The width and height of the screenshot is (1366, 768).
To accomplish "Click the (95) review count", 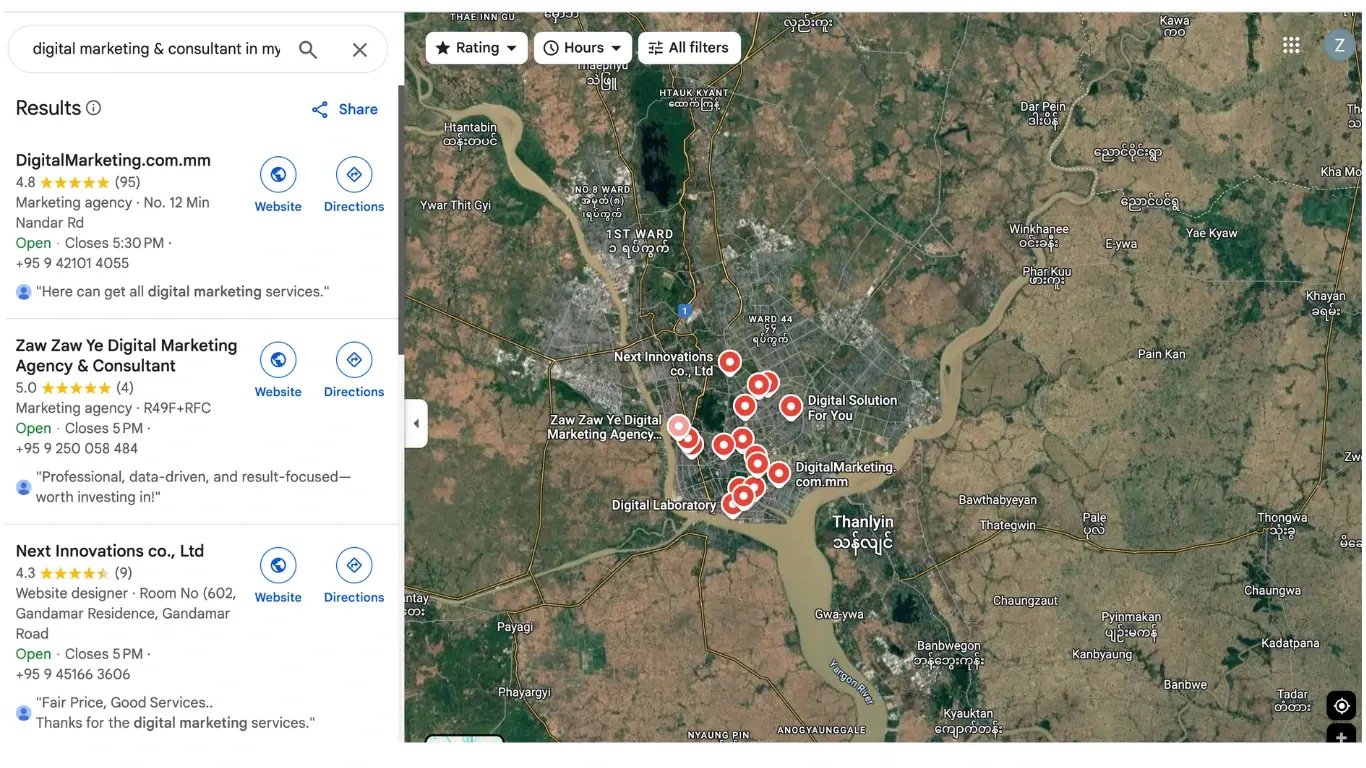I will [127, 182].
